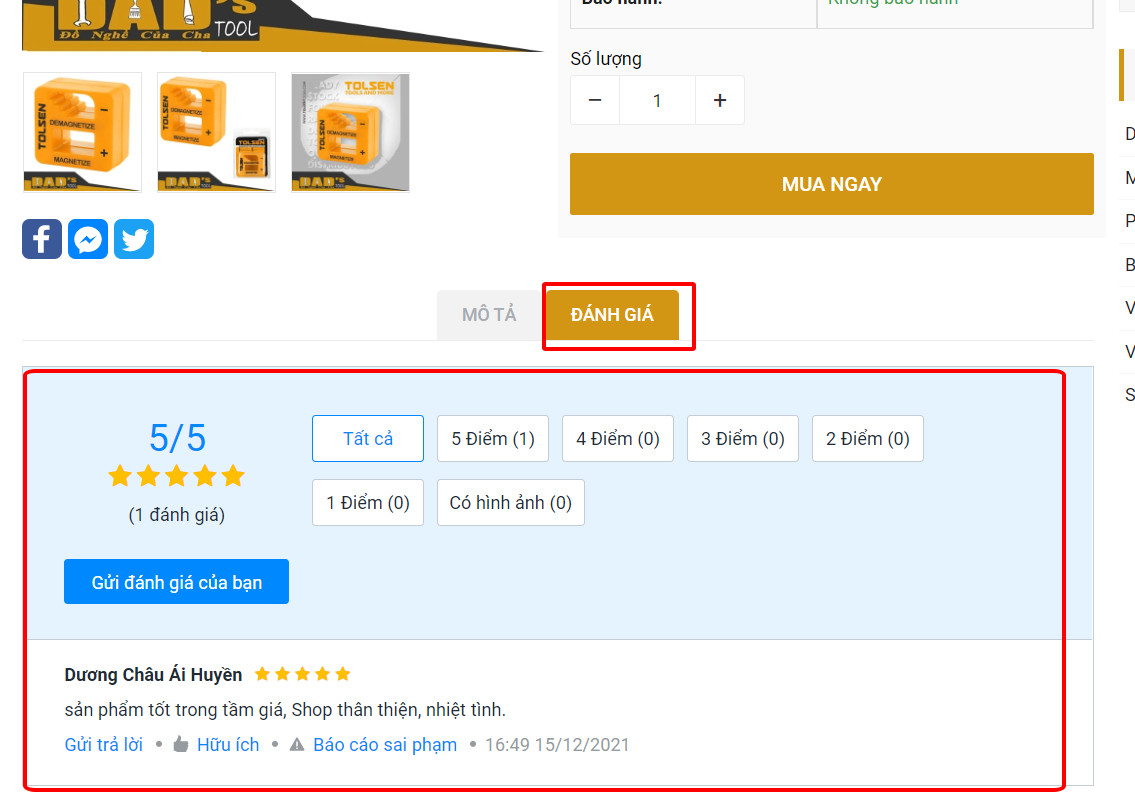Click the review comment sản phẩm tốt text
This screenshot has height=807, width=1135.
point(285,709)
